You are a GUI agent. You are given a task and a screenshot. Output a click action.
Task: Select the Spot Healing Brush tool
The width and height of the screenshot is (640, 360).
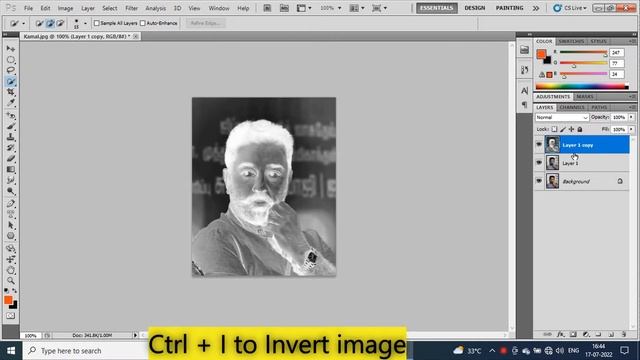tap(11, 116)
